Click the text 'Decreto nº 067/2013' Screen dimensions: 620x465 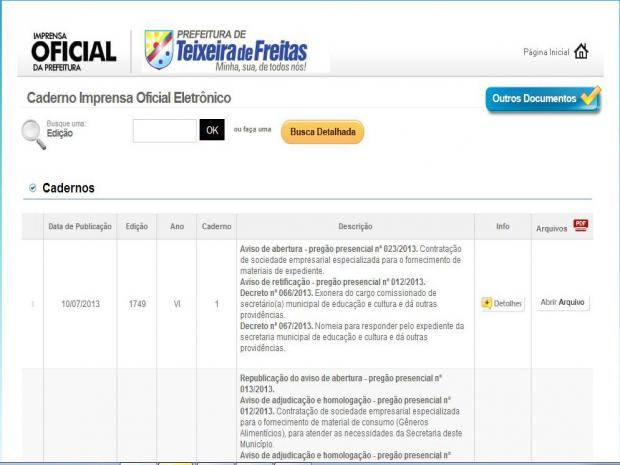click(276, 326)
